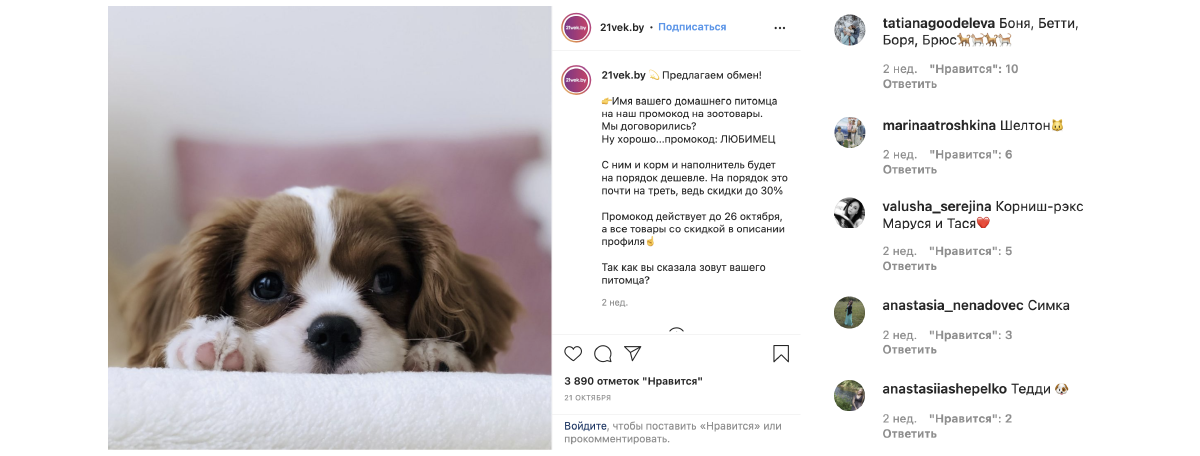The width and height of the screenshot is (1200, 456).
Task: Open the puppy photo
Action: [x=330, y=228]
